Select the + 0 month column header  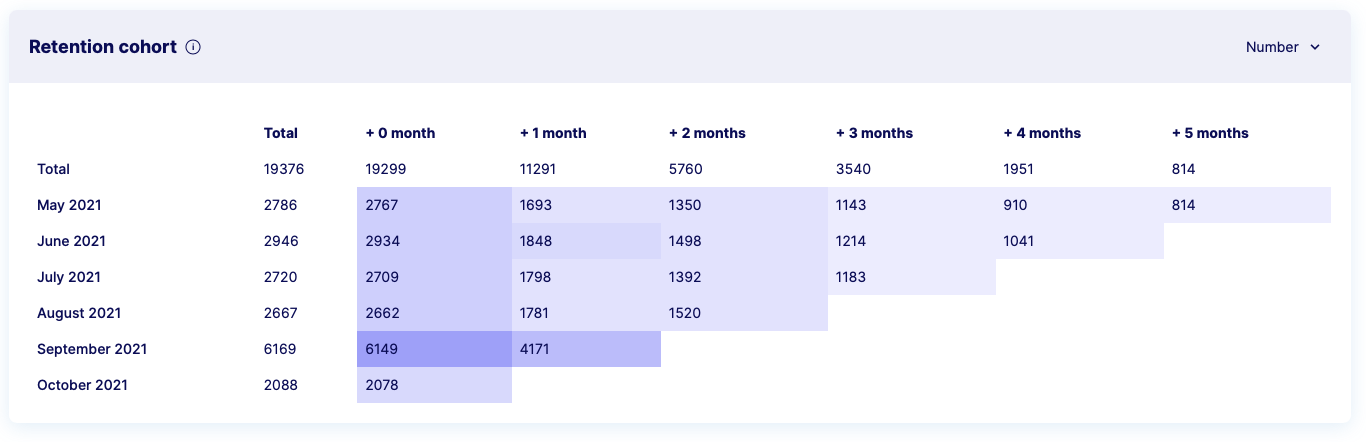click(400, 133)
